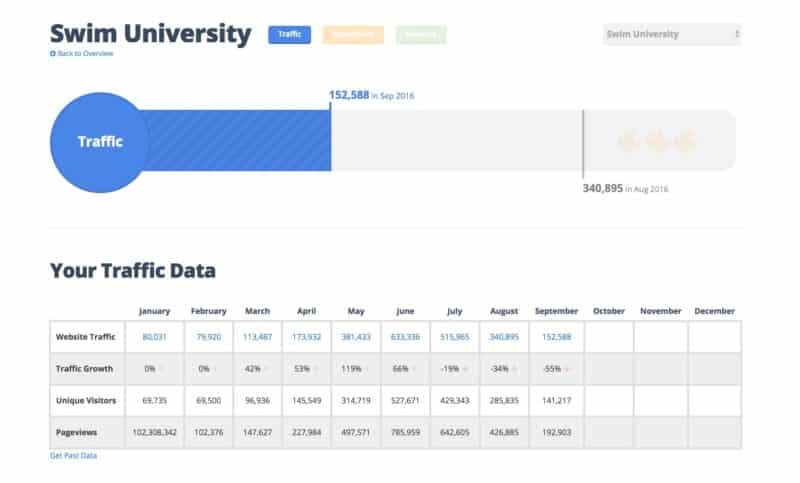Open the Swim University site dropdown
Viewport: 800px width, 483px height.
[x=671, y=34]
